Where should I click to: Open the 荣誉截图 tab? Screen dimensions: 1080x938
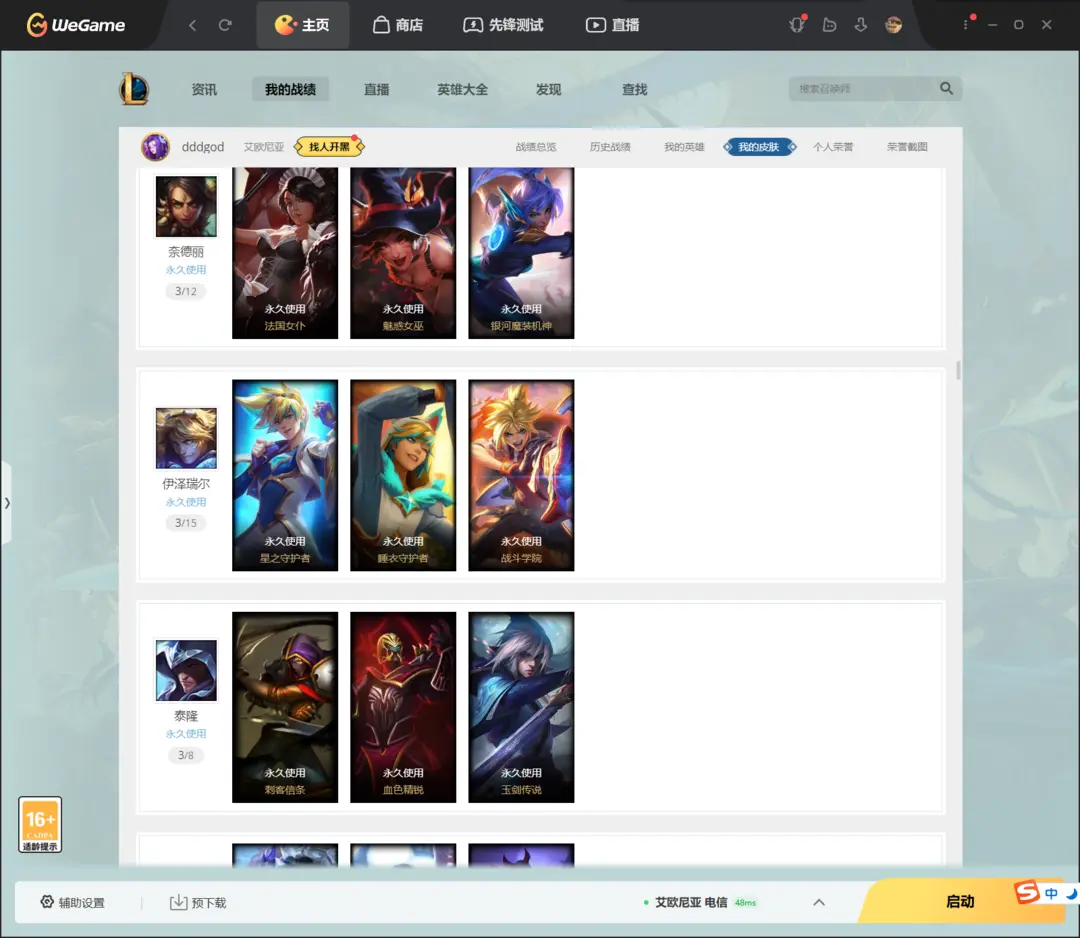[x=907, y=147]
